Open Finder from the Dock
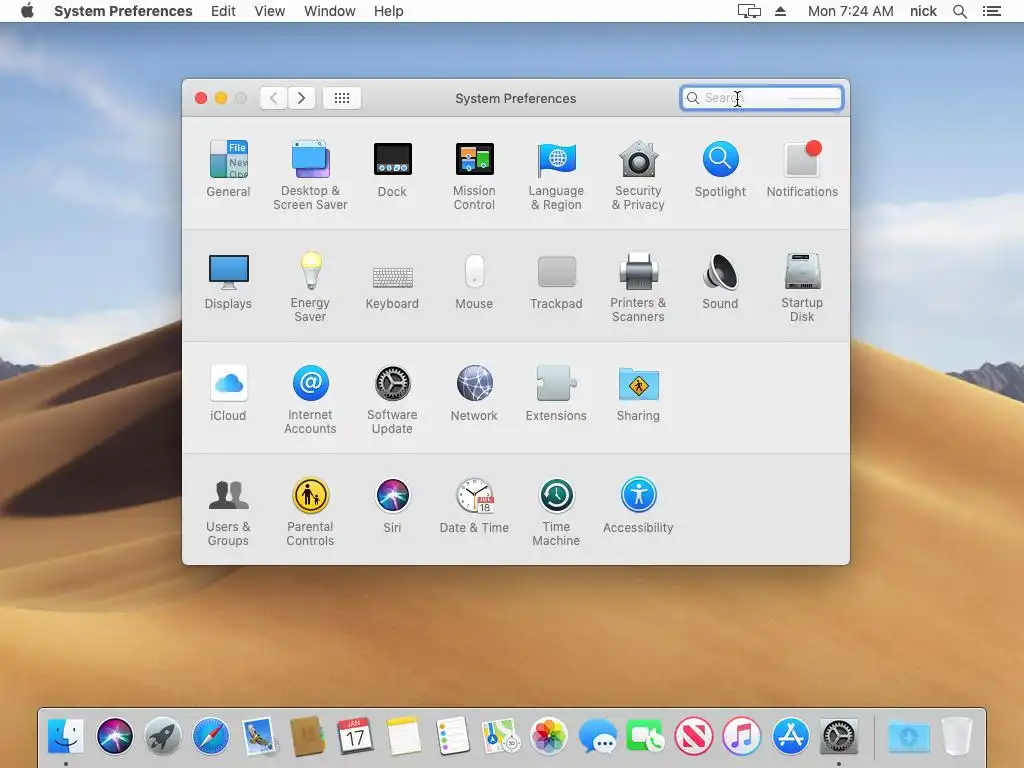This screenshot has height=768, width=1024. (66, 736)
